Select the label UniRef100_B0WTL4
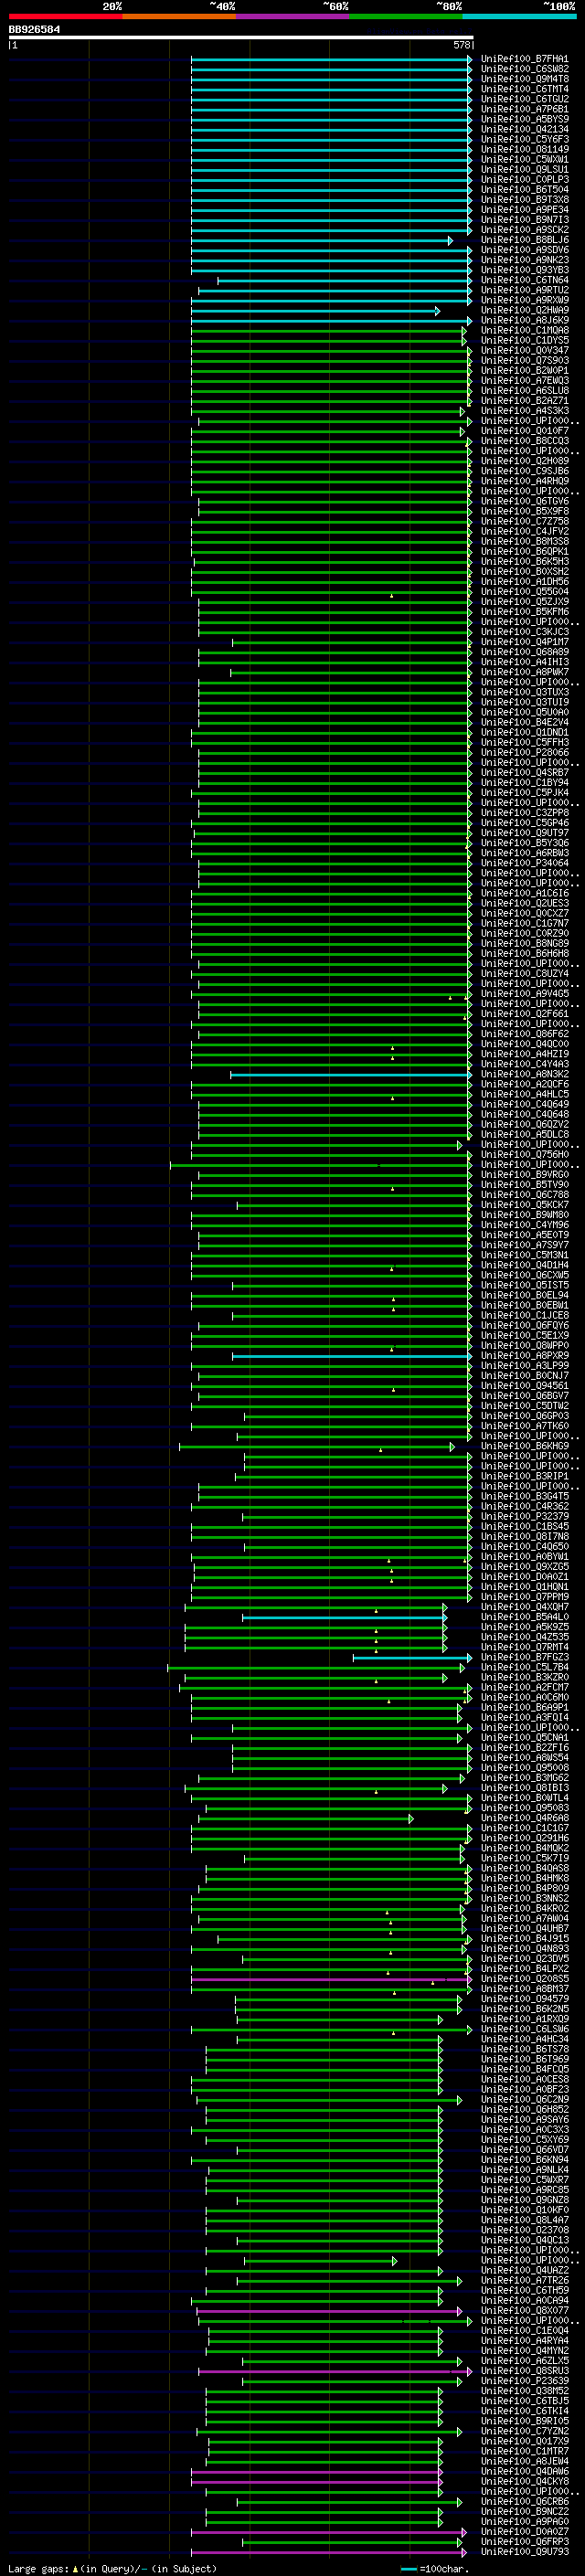This screenshot has height=2576, width=585. 524,1798
